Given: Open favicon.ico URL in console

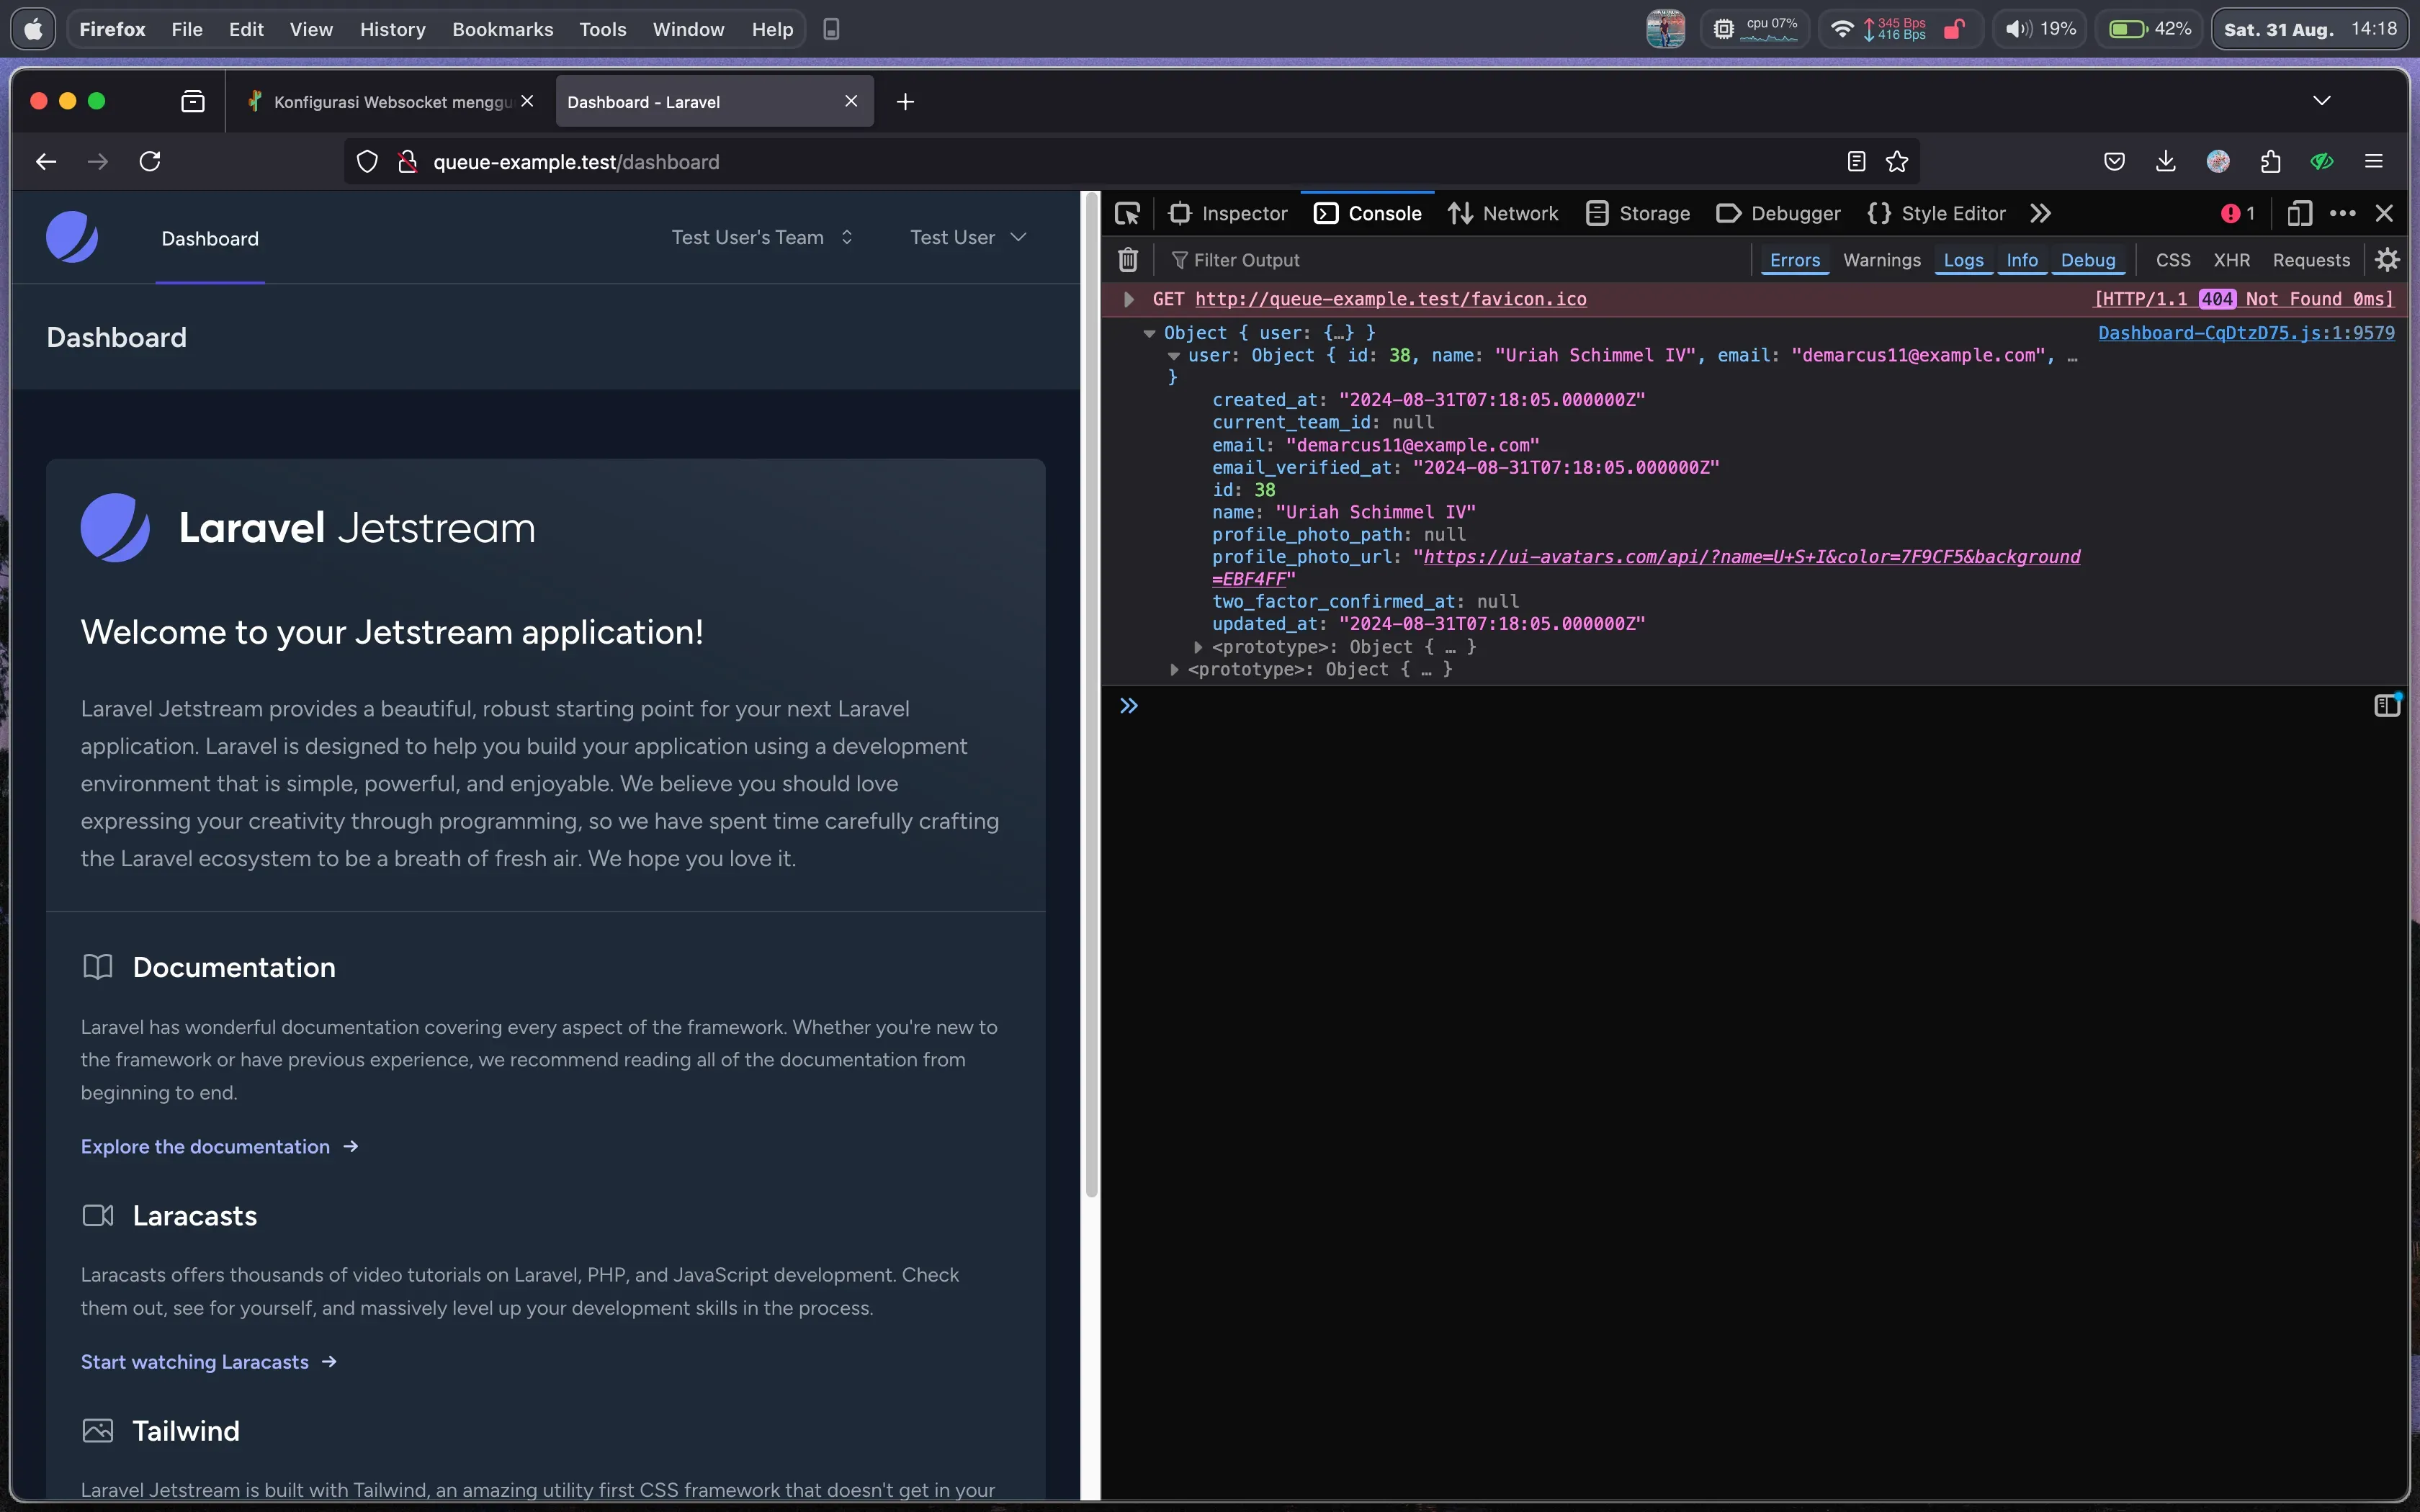Looking at the screenshot, I should (x=1391, y=299).
